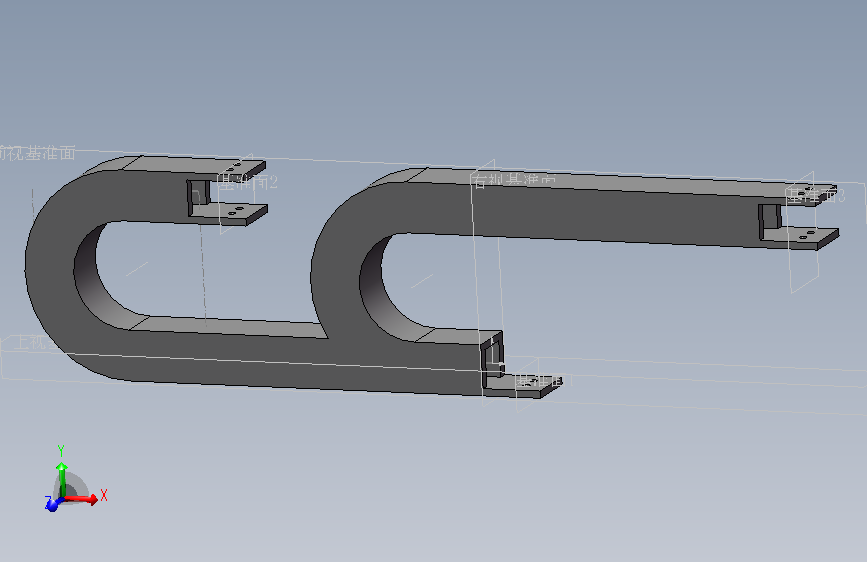Viewport: 867px width, 562px height.
Task: Click the blue Z axis of triad
Action: coord(52,504)
